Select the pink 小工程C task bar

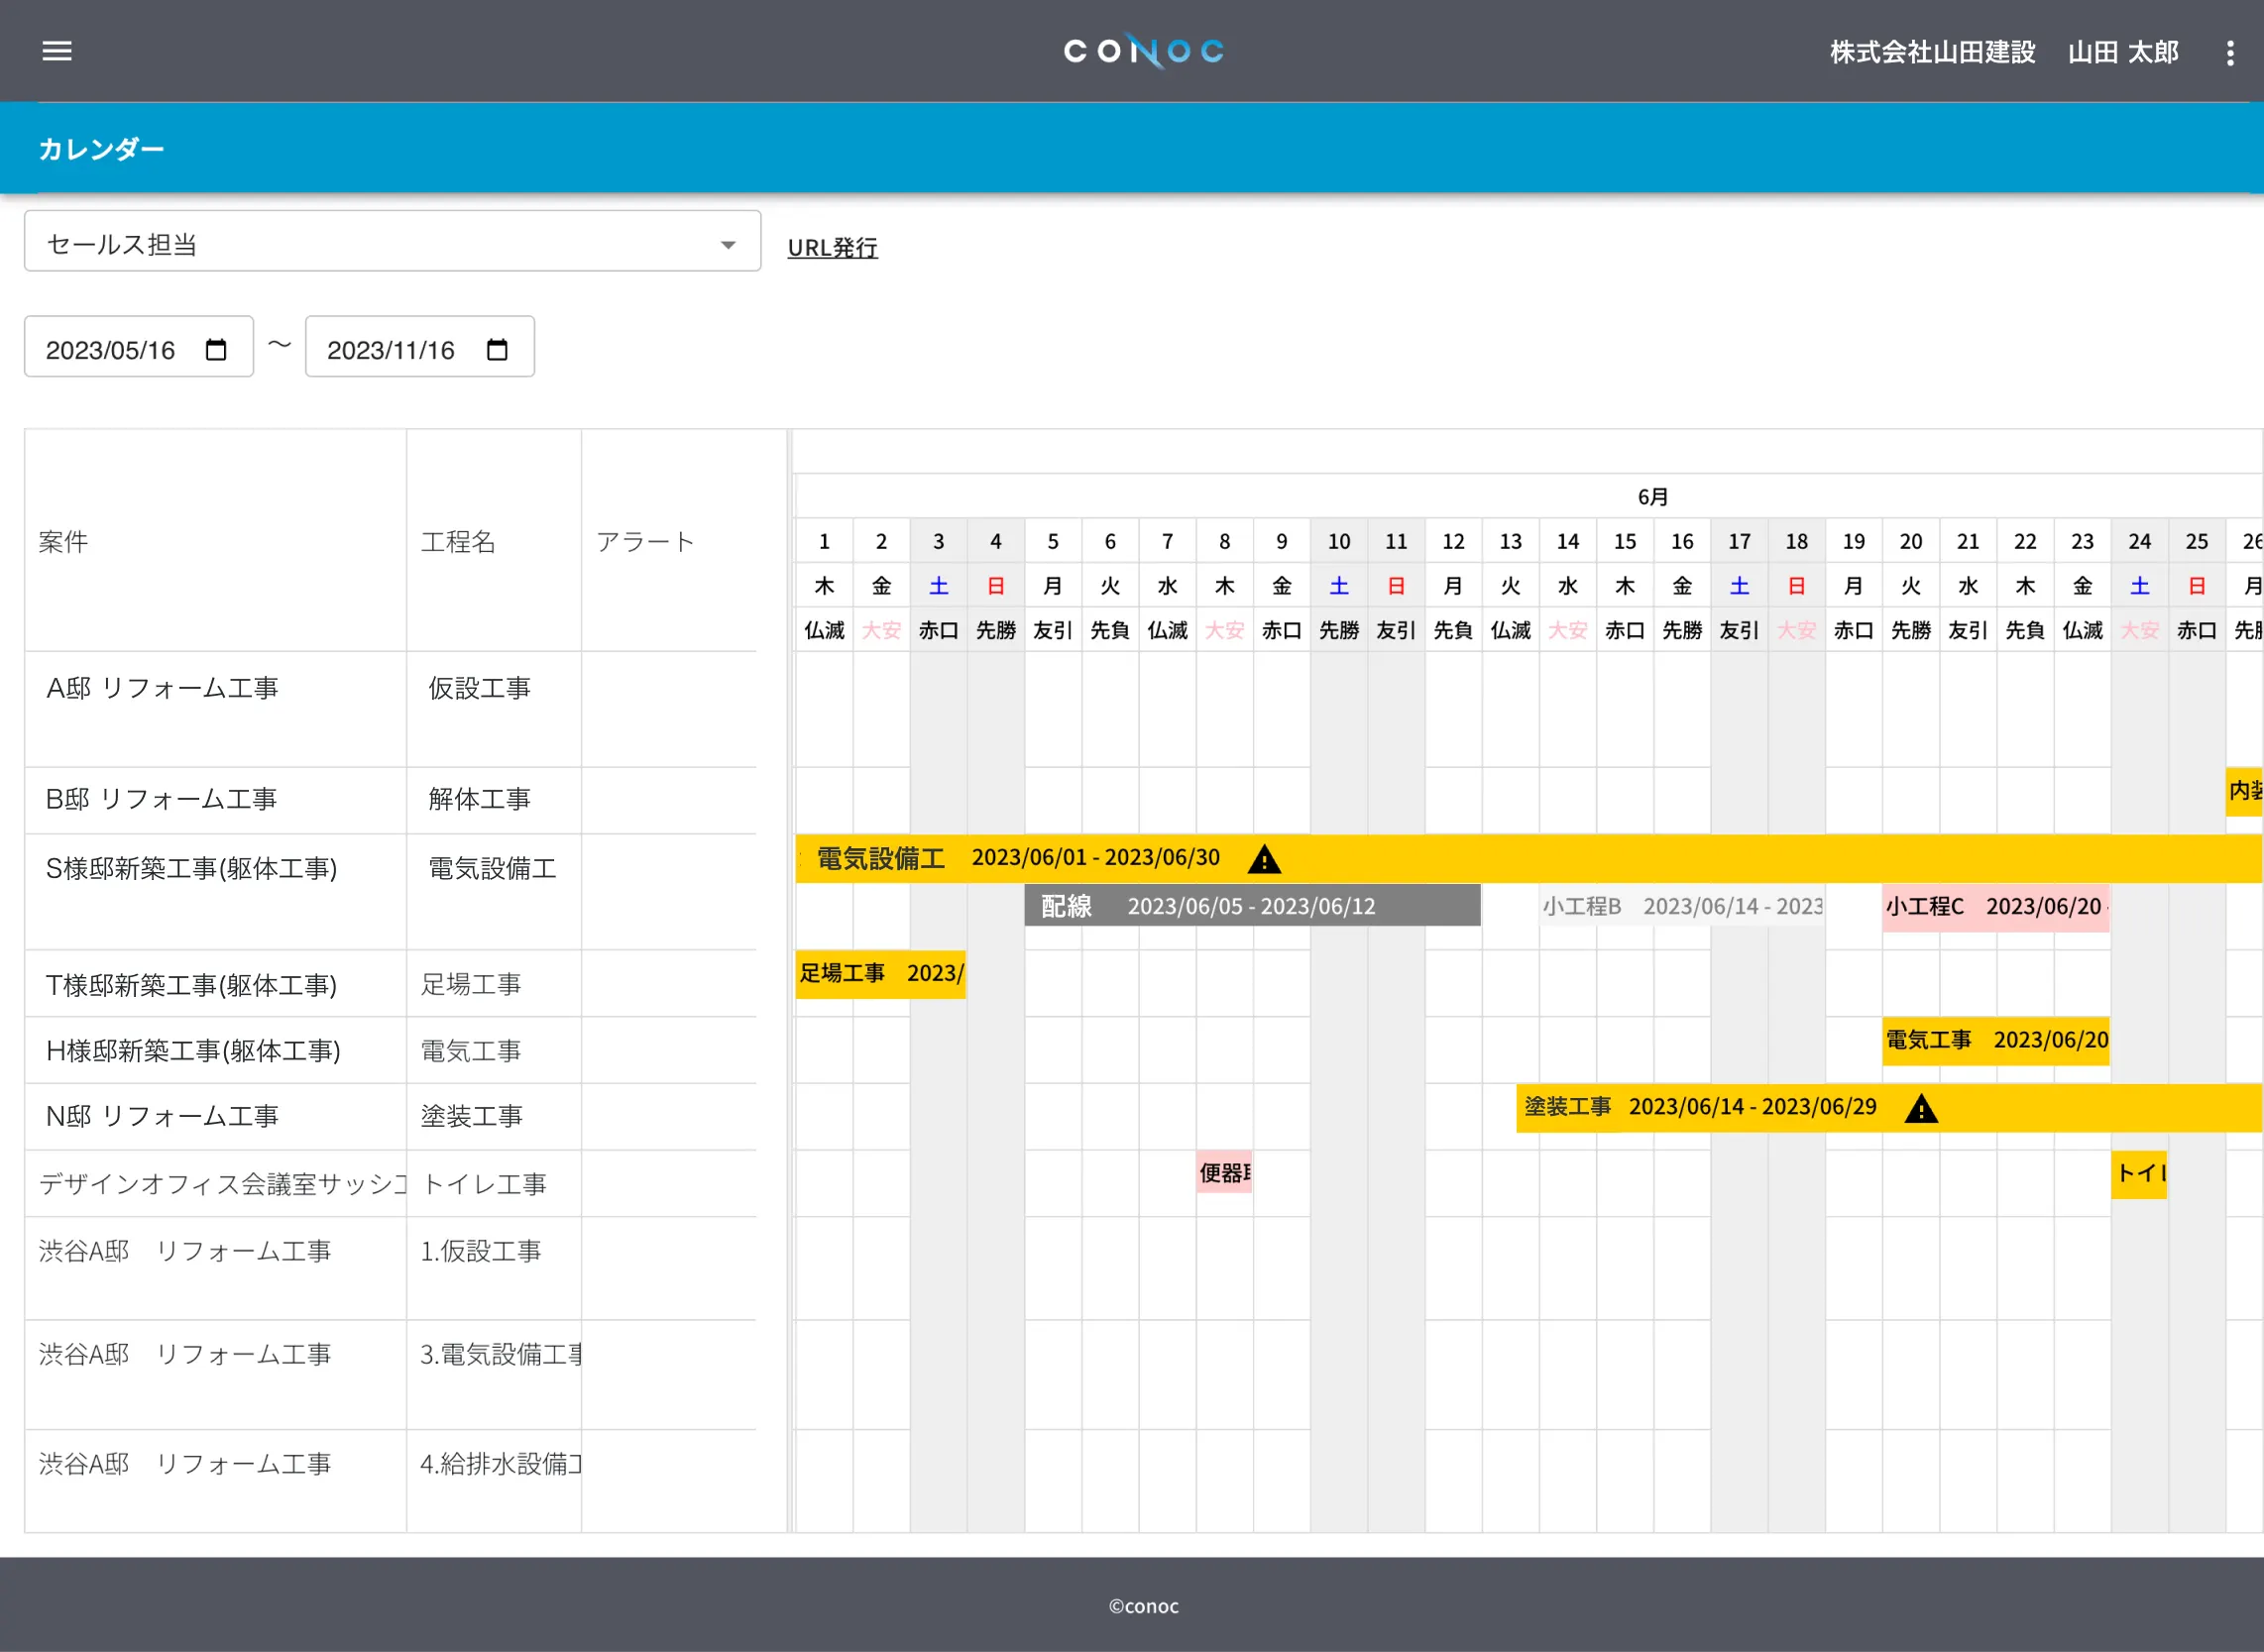(x=1995, y=907)
